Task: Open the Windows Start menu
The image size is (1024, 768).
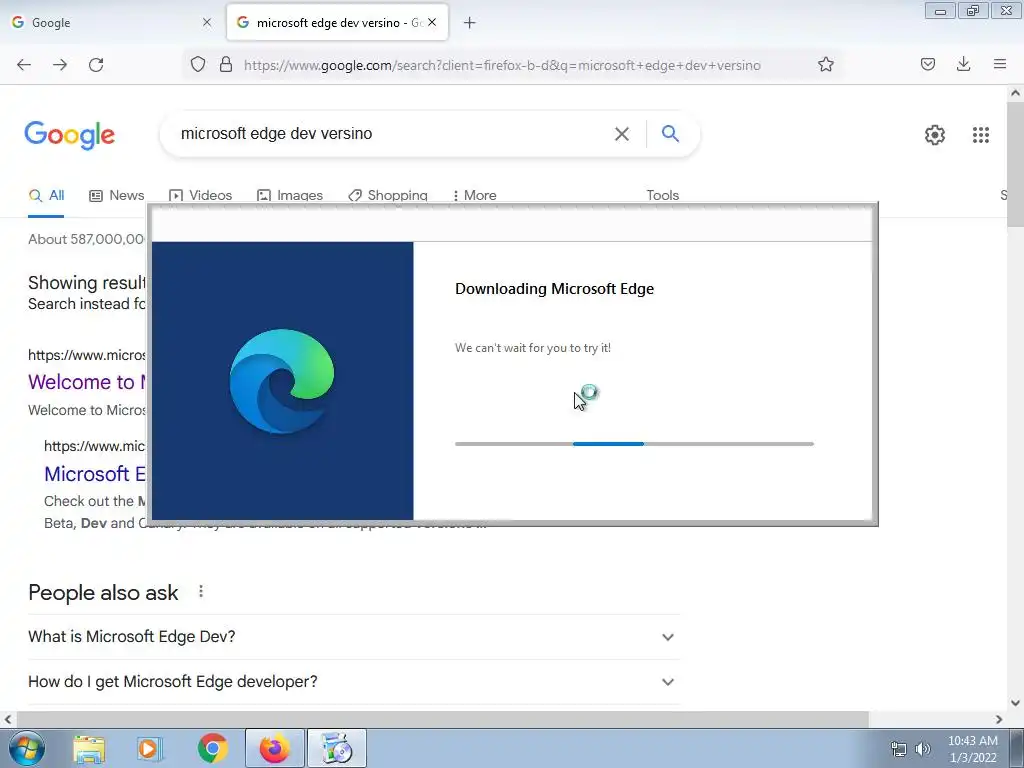Action: coord(26,748)
